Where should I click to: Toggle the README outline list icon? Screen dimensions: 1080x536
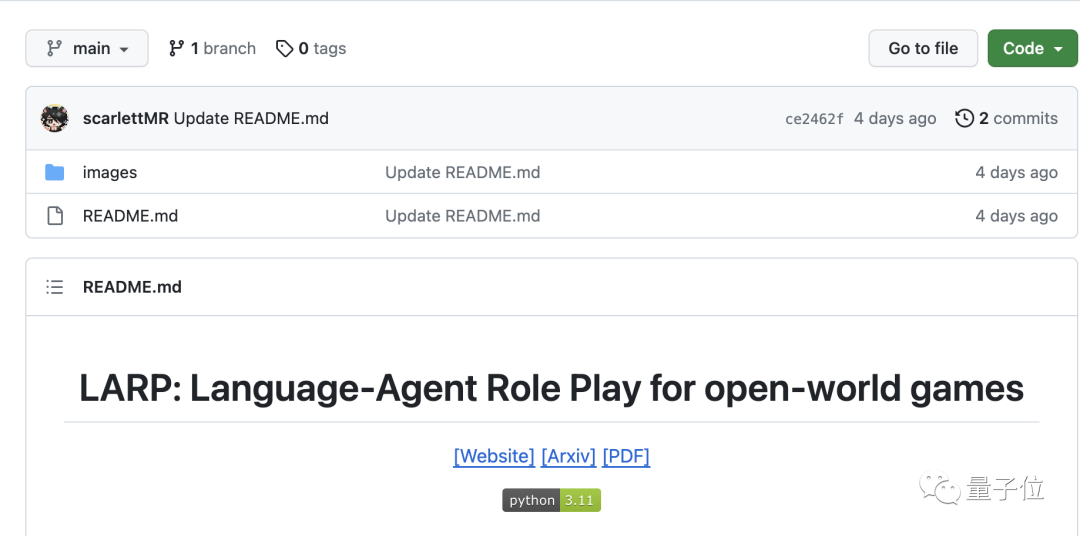pyautogui.click(x=55, y=287)
